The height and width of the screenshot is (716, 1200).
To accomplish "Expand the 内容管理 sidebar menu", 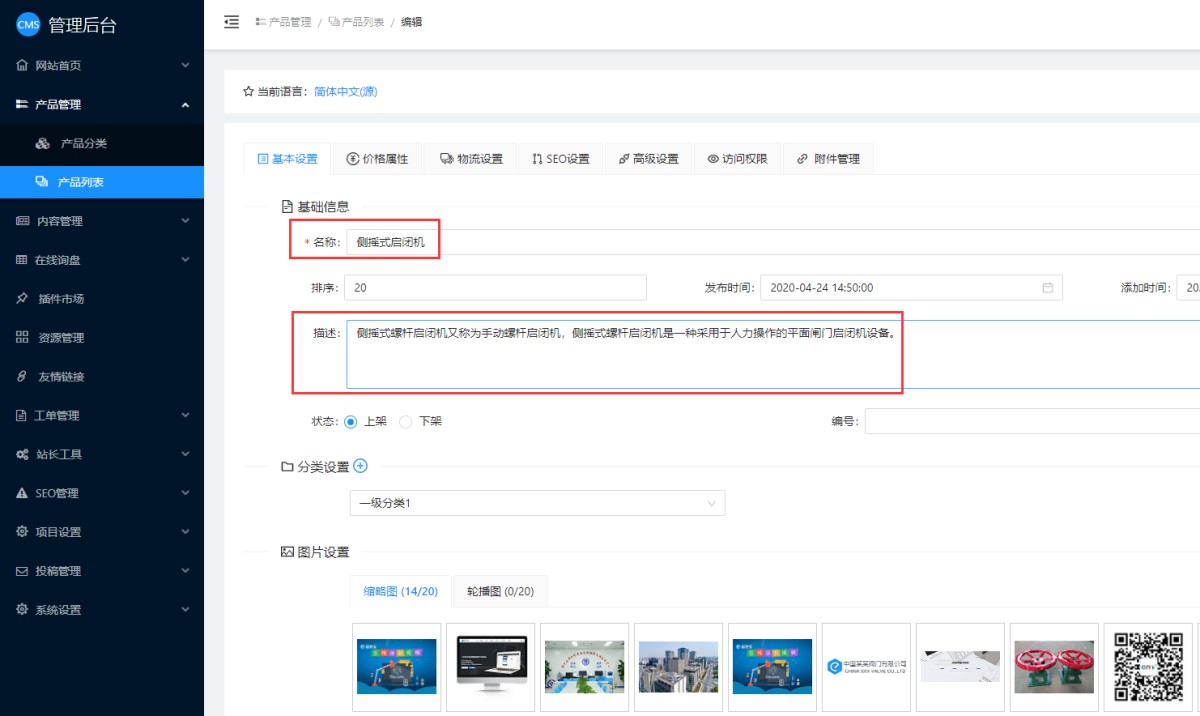I will 101,221.
